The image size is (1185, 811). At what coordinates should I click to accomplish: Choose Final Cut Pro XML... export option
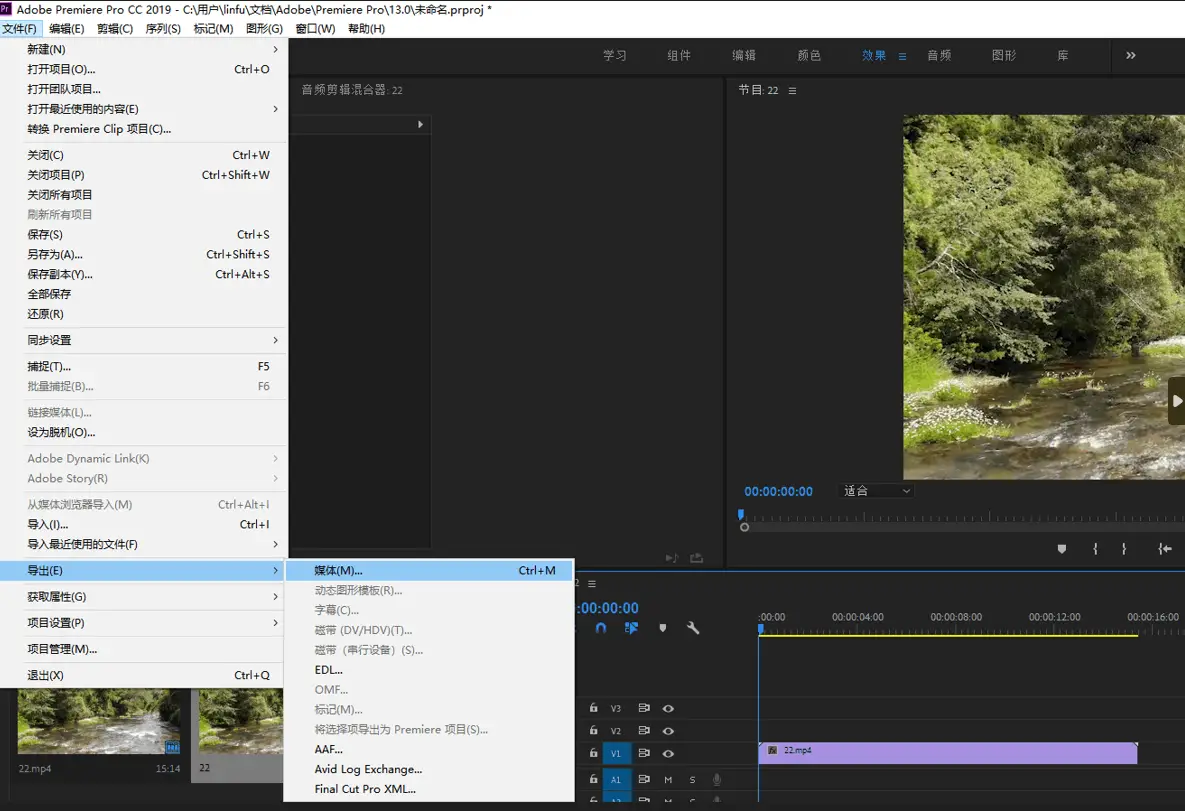coord(429,789)
